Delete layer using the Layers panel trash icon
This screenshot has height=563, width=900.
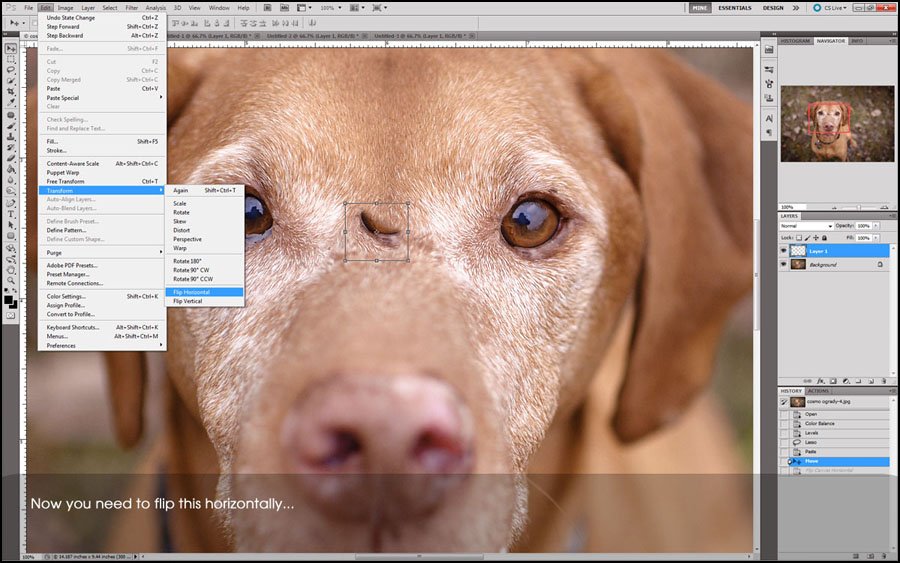click(x=884, y=381)
